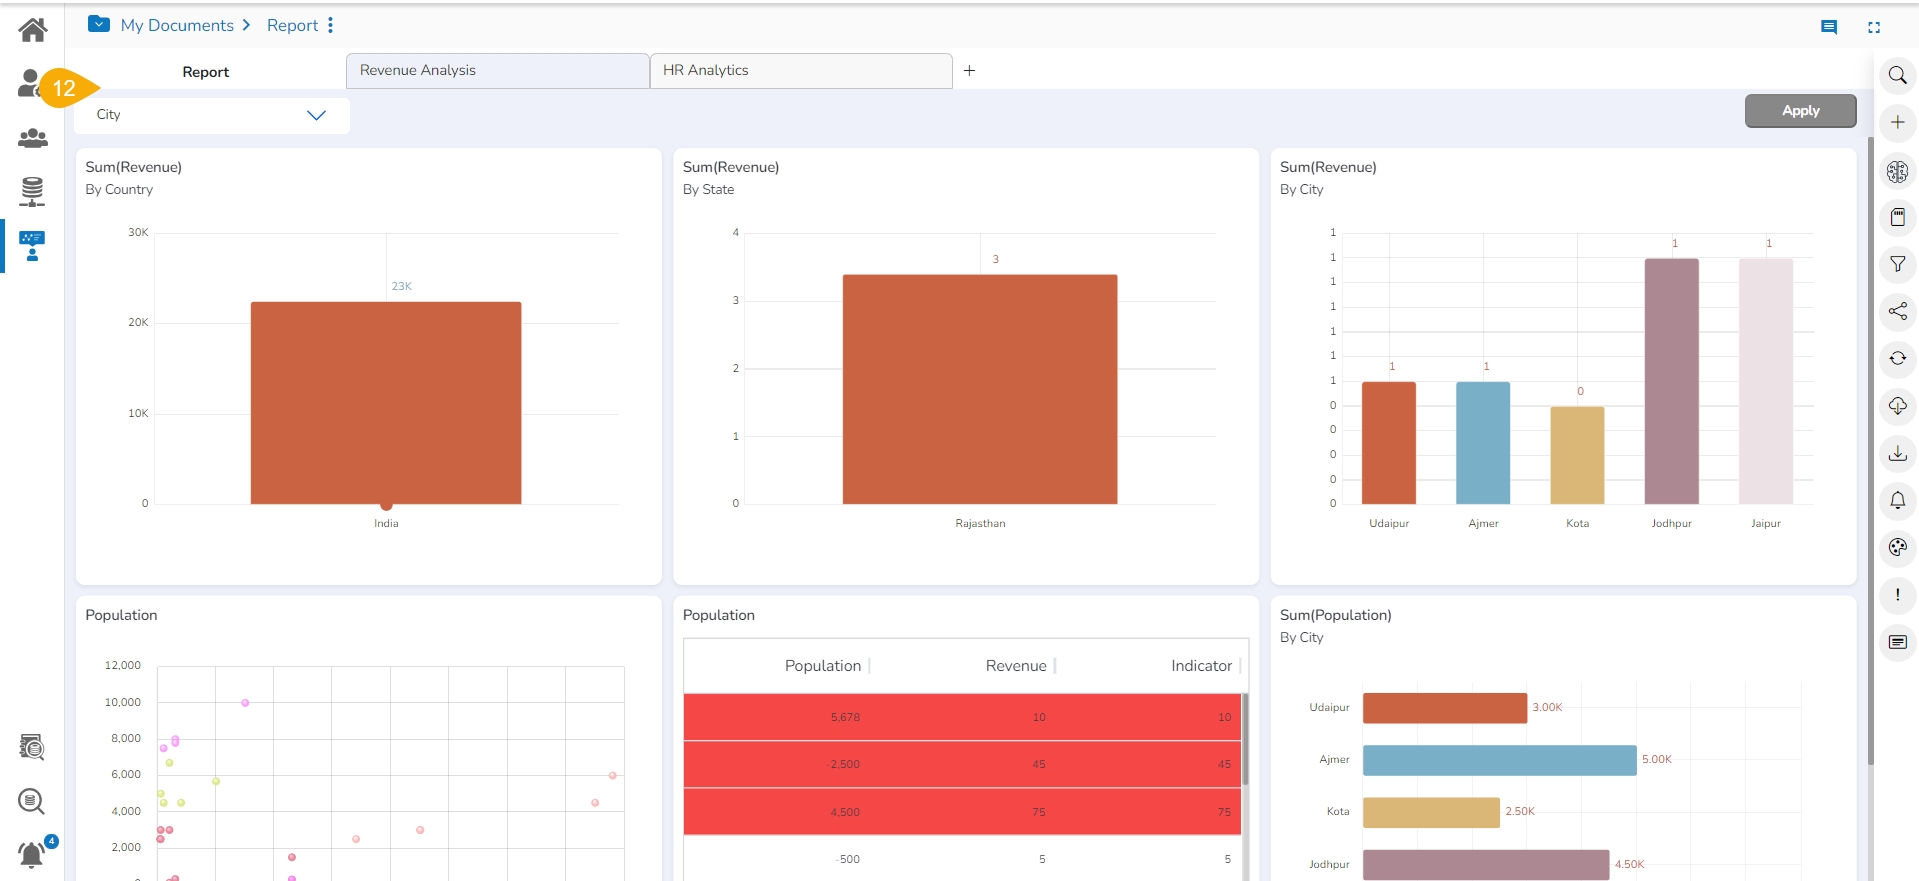
Task: Click the download icon in right toolbar
Action: pyautogui.click(x=1897, y=454)
